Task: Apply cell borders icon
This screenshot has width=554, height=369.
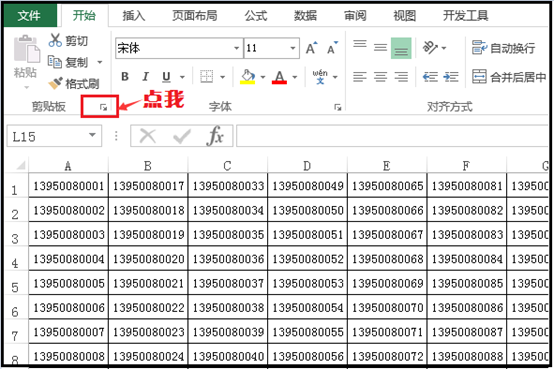Action: coord(207,76)
